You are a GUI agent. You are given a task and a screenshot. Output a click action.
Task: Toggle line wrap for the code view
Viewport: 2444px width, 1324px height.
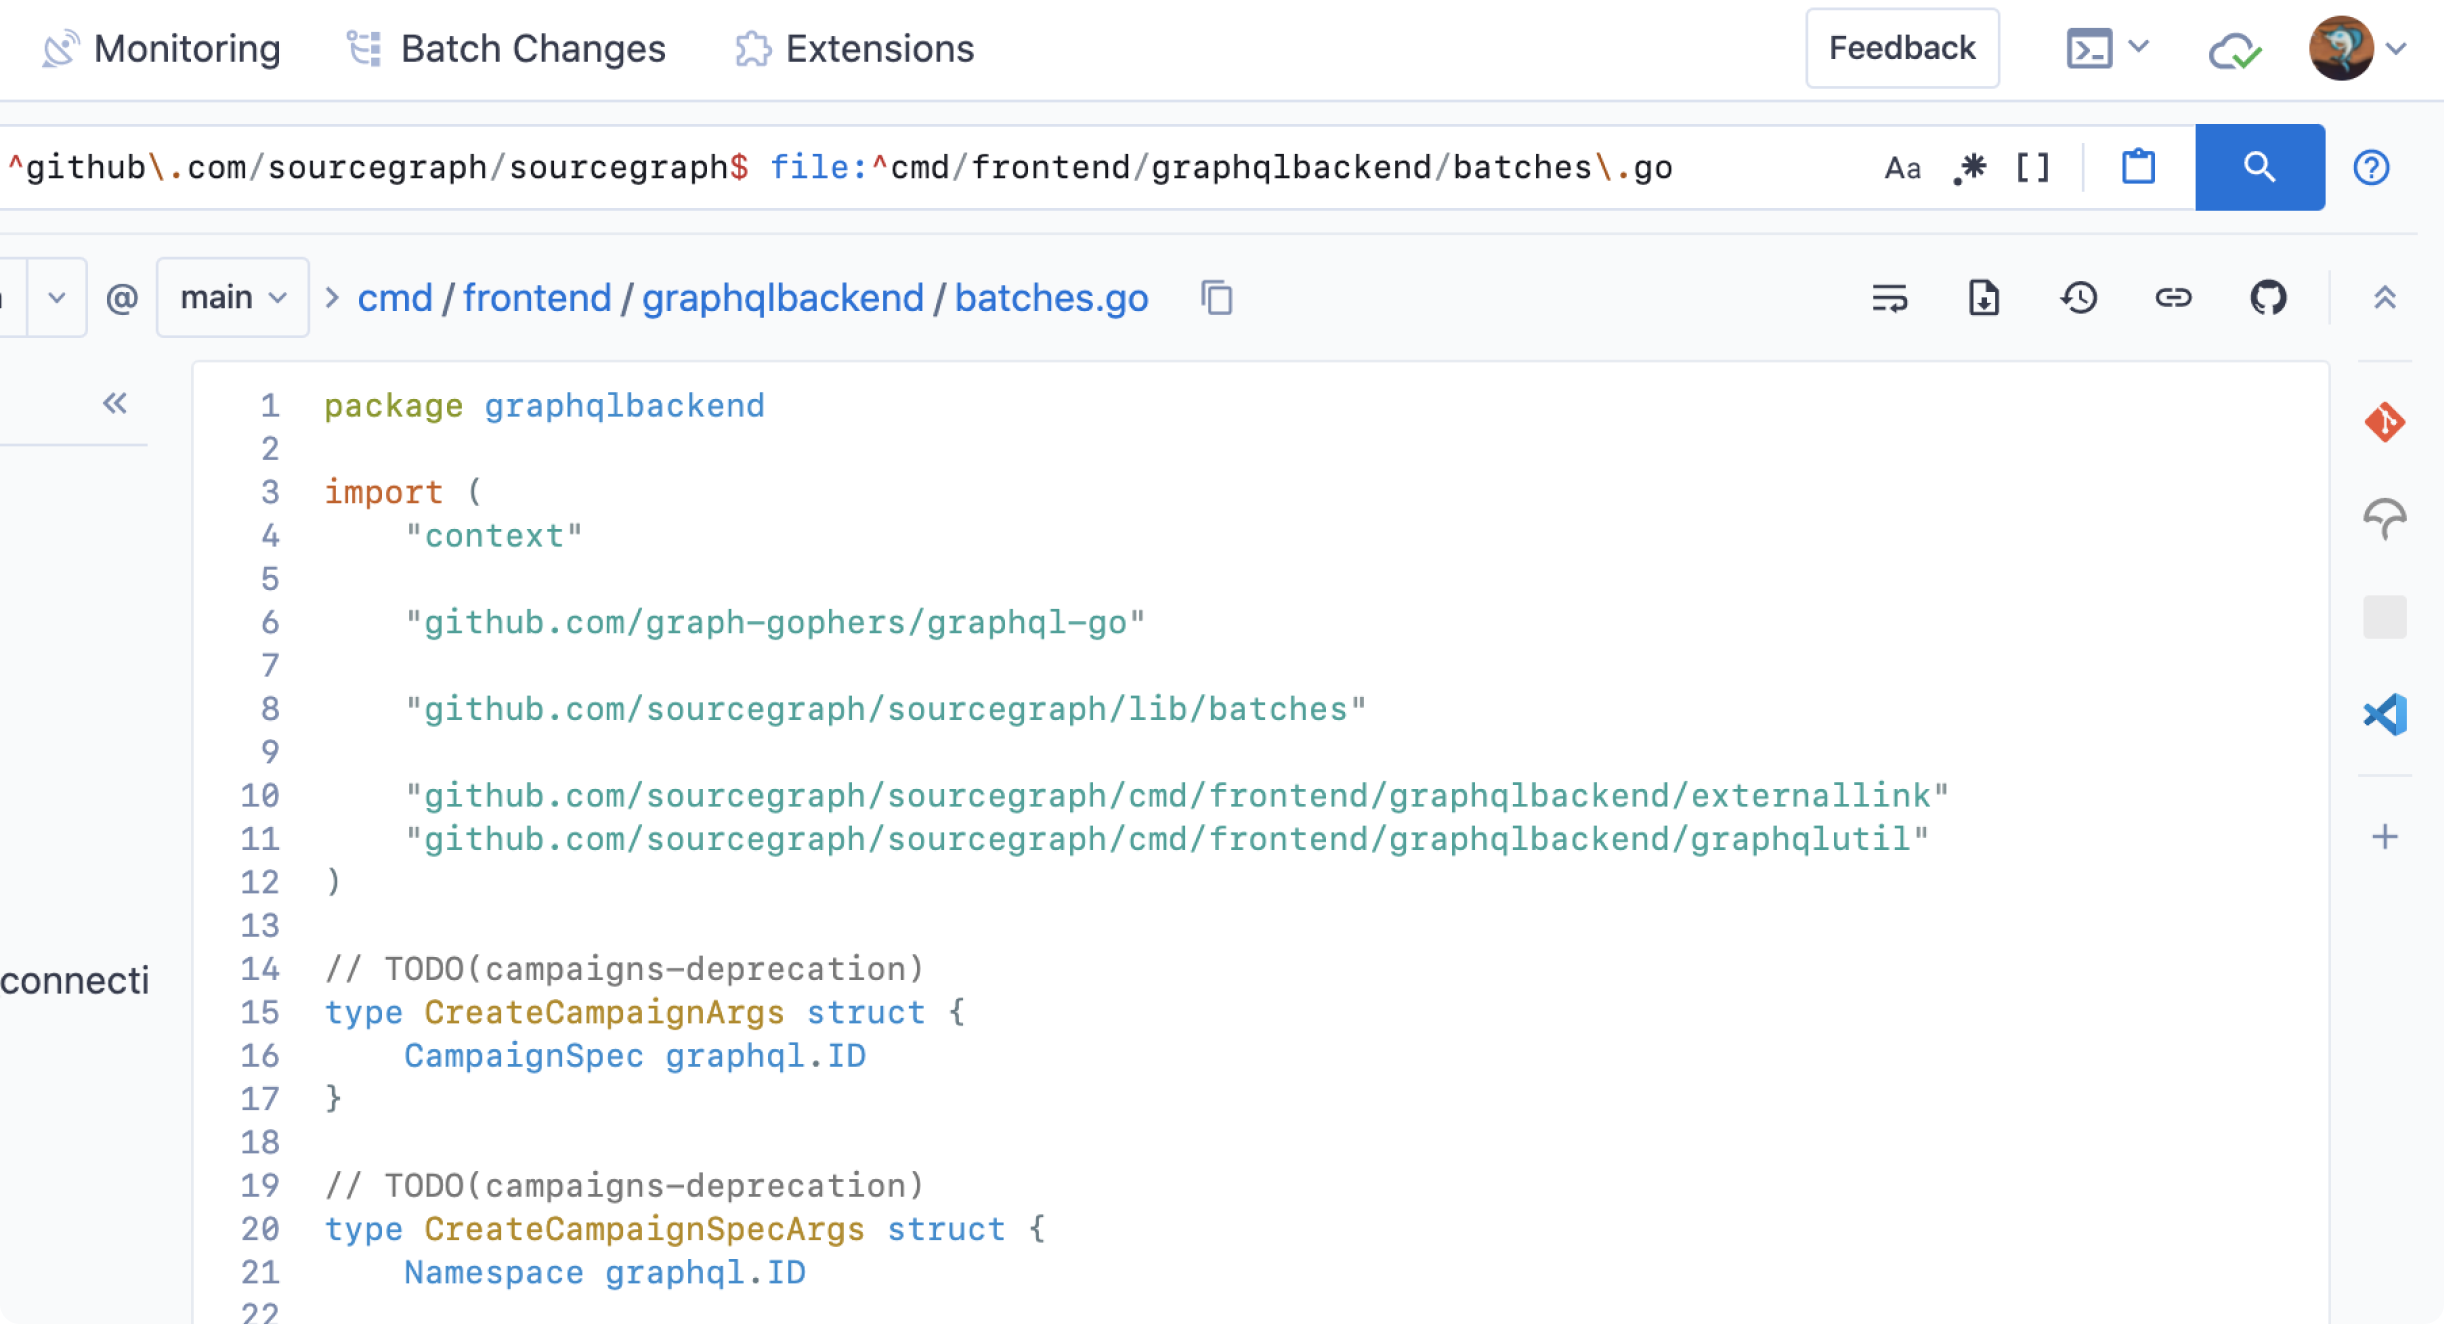point(1890,298)
